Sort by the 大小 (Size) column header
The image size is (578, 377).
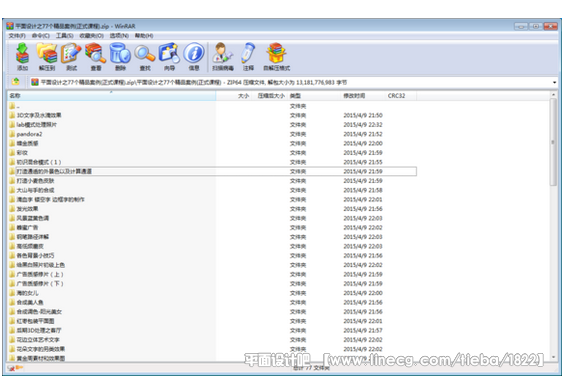point(234,96)
